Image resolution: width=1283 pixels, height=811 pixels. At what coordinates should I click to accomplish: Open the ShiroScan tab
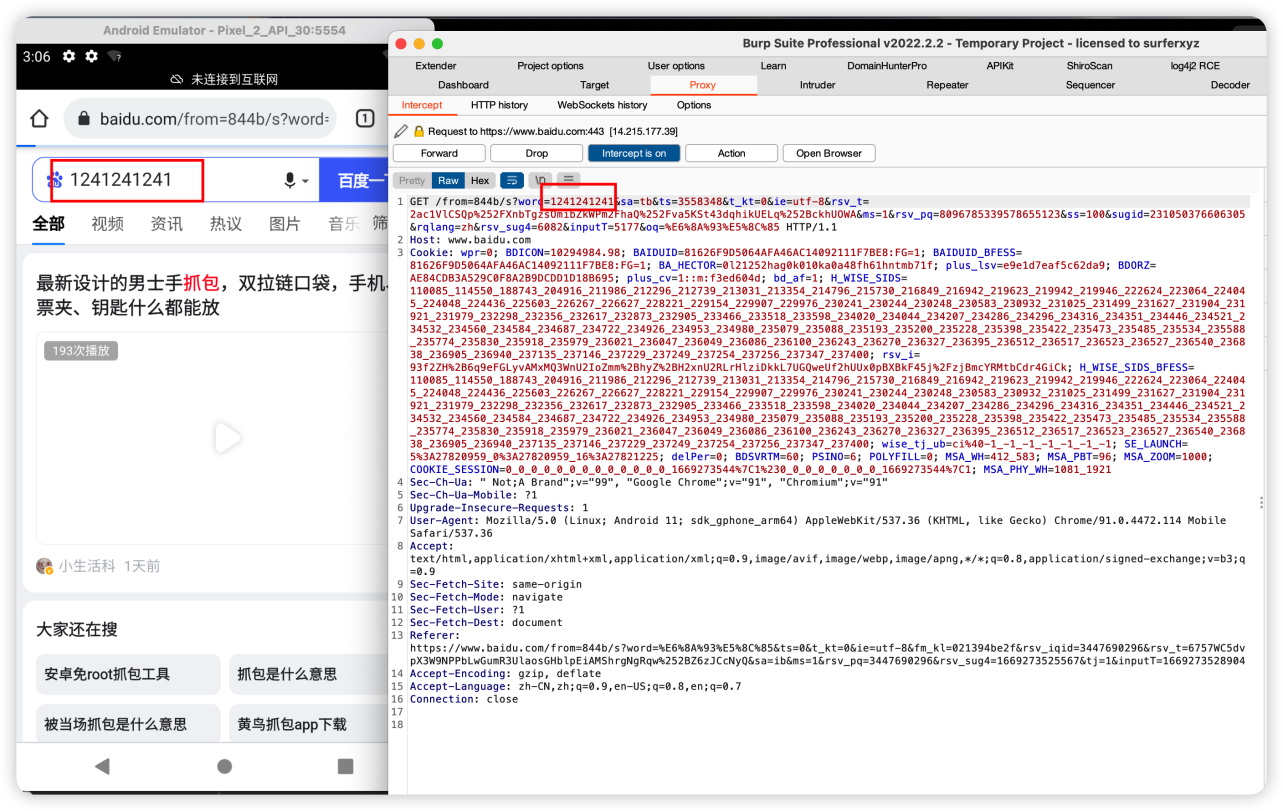pyautogui.click(x=1089, y=66)
